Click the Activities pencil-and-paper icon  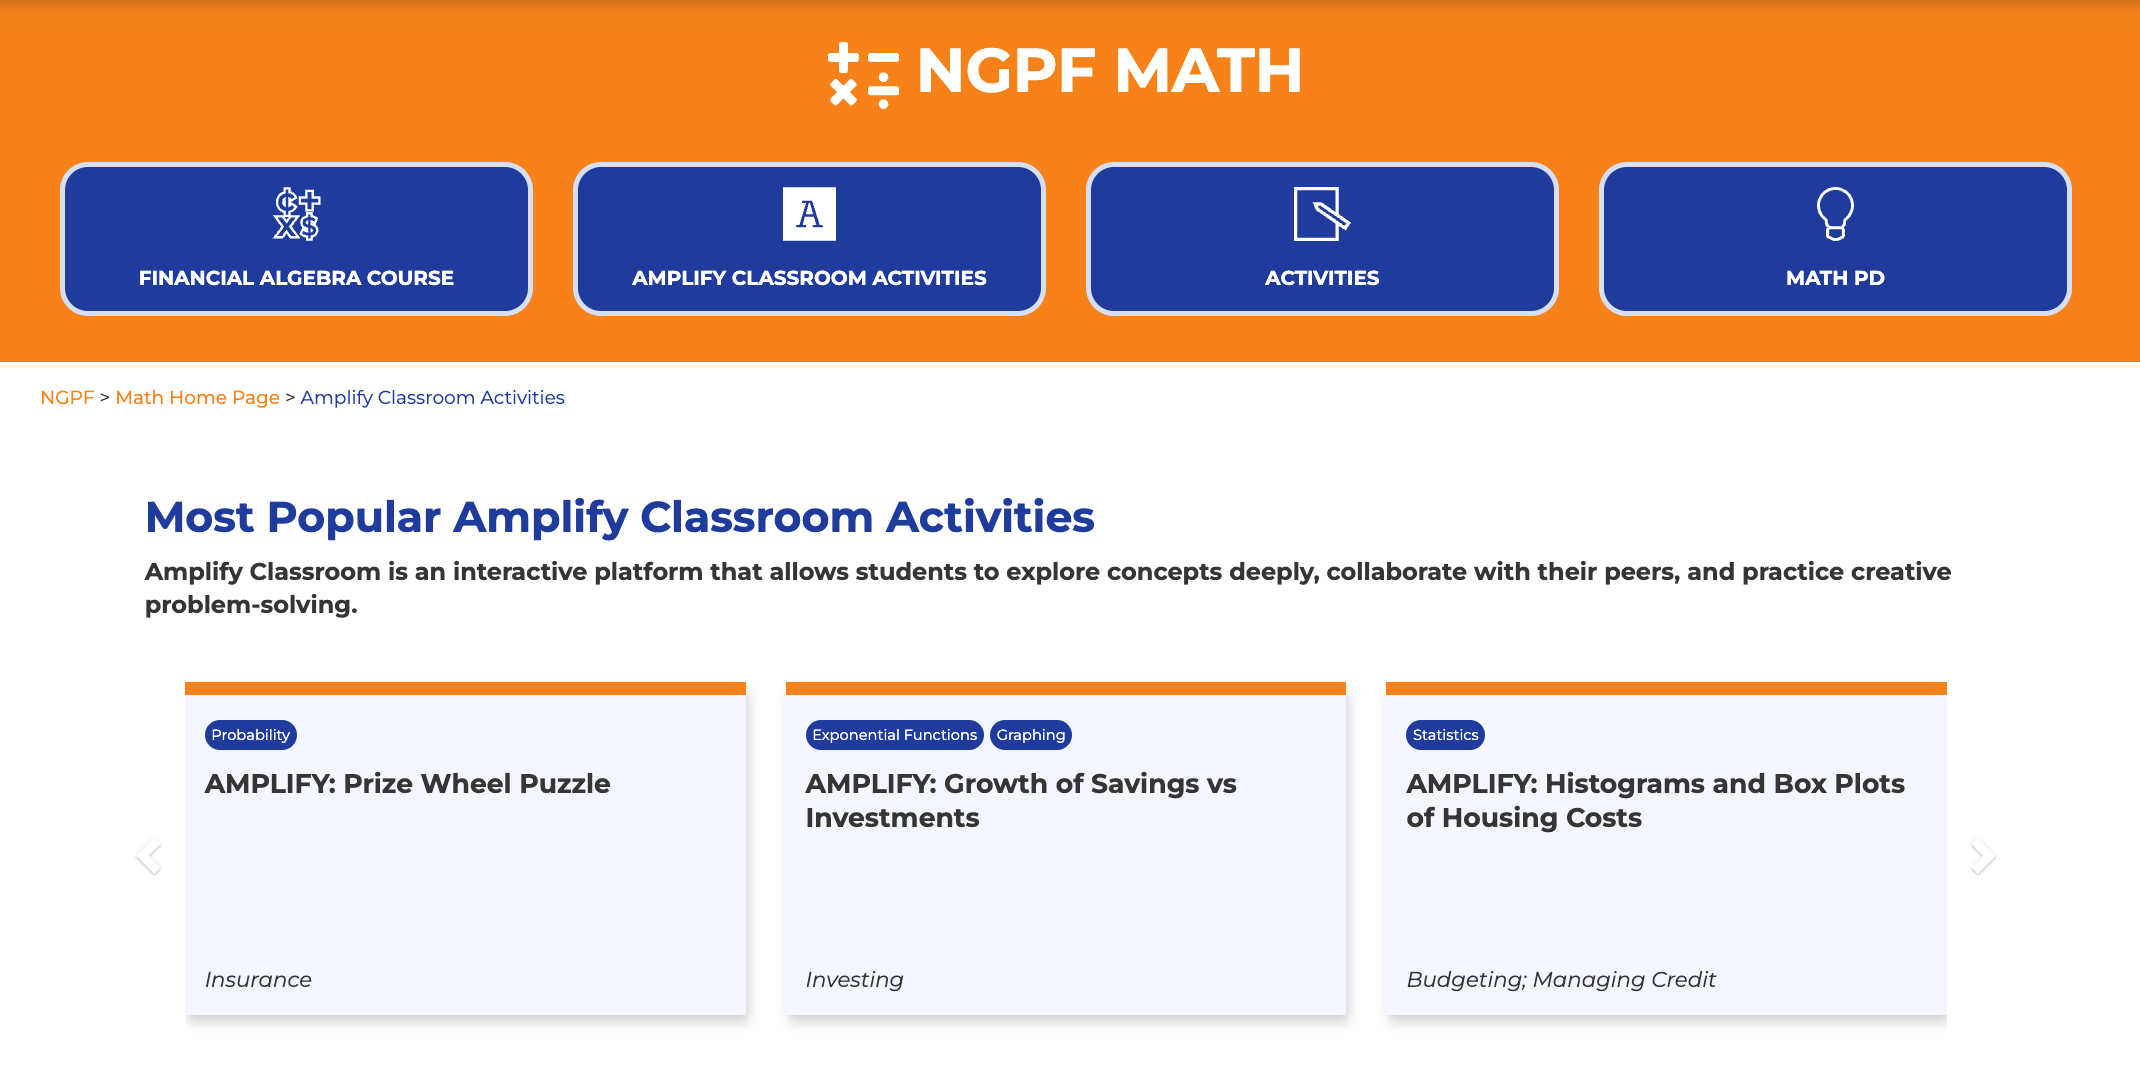tap(1321, 214)
